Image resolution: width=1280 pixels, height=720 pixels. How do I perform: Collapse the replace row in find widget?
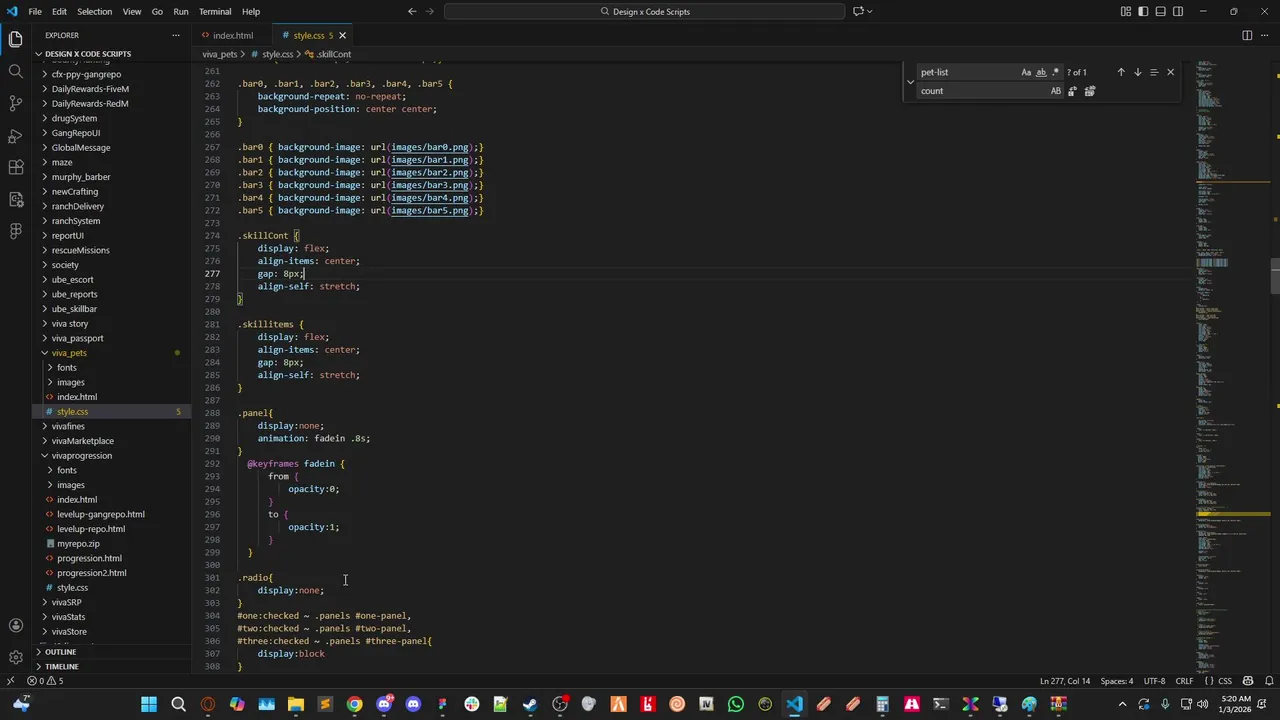click(910, 81)
